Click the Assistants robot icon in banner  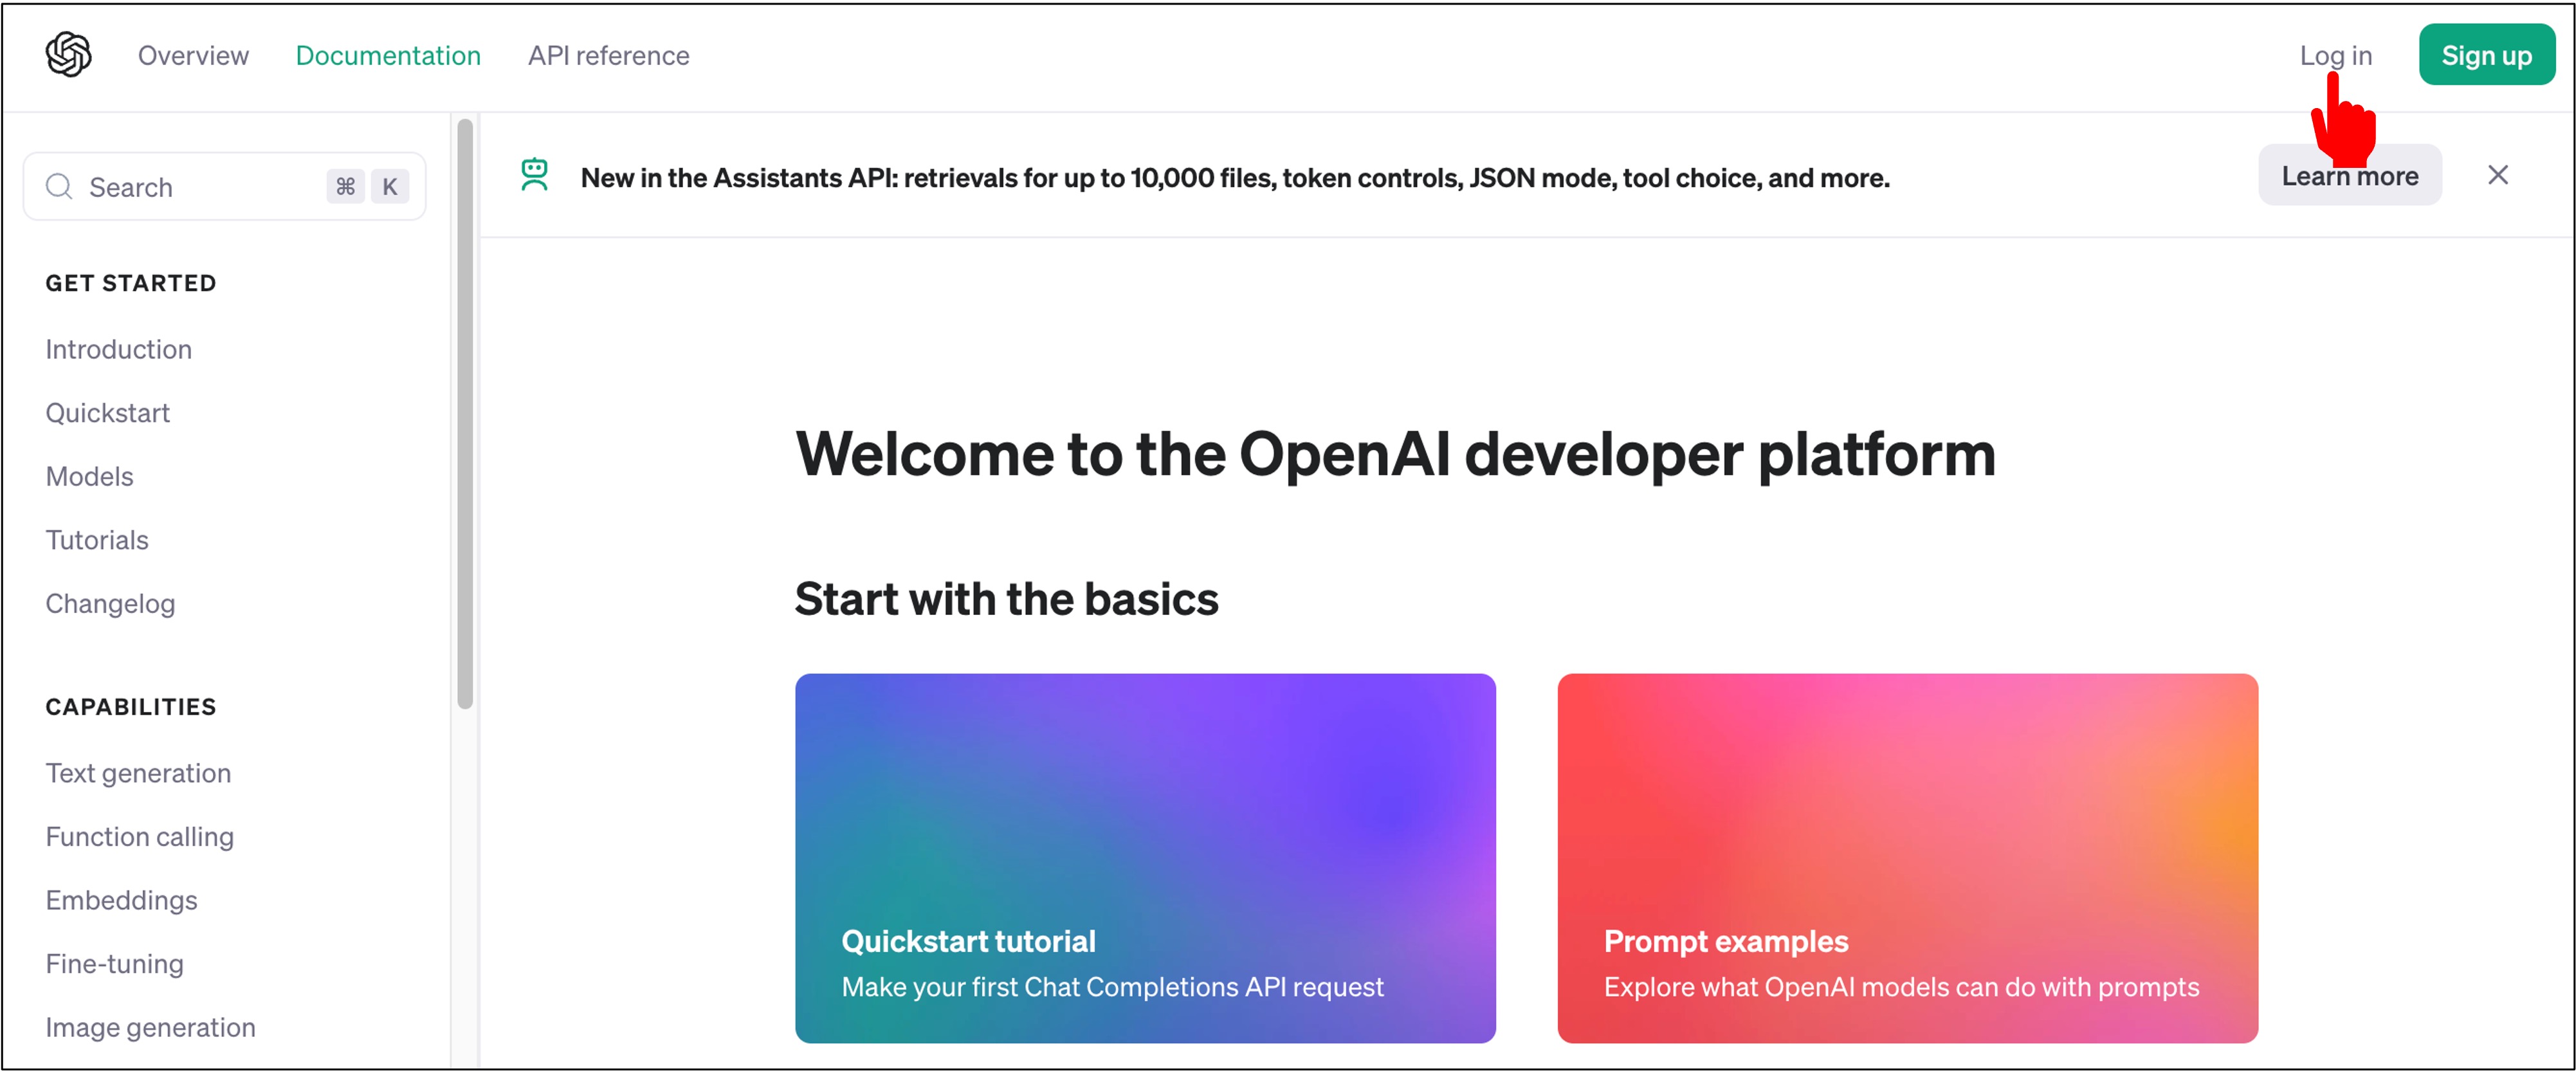pos(535,175)
